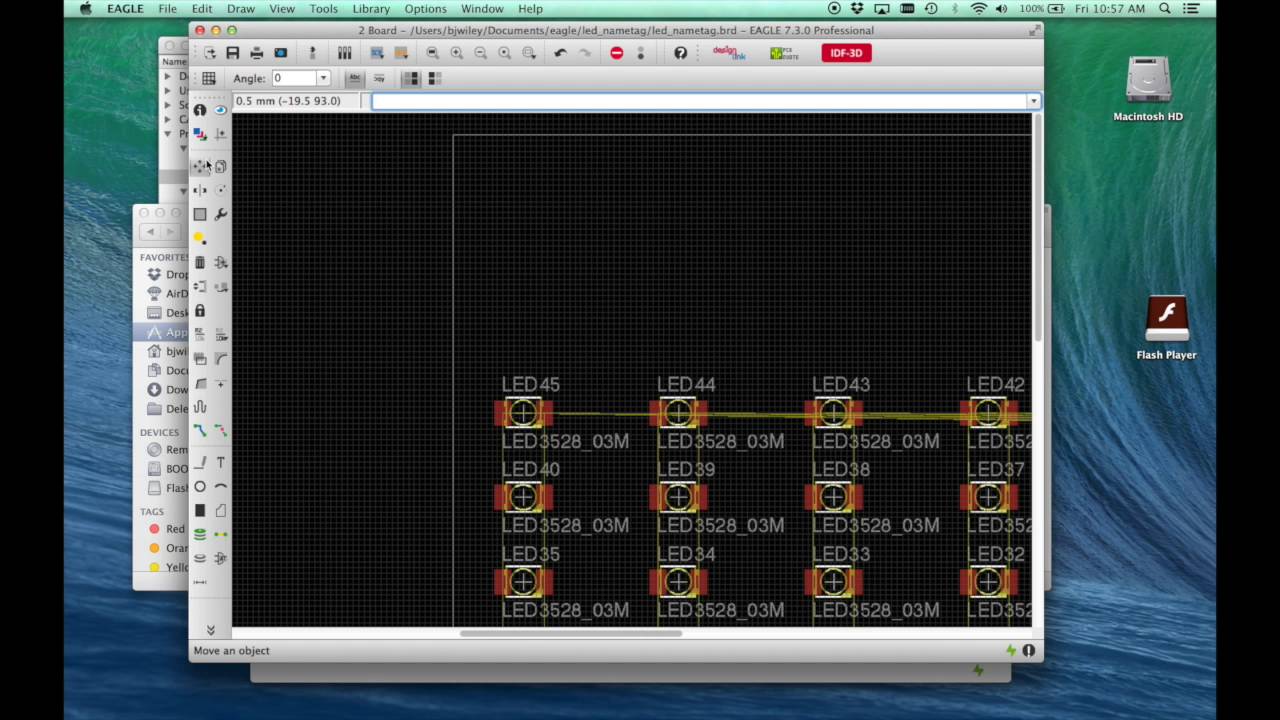1280x720 pixels.
Task: Undo the last action
Action: click(561, 53)
